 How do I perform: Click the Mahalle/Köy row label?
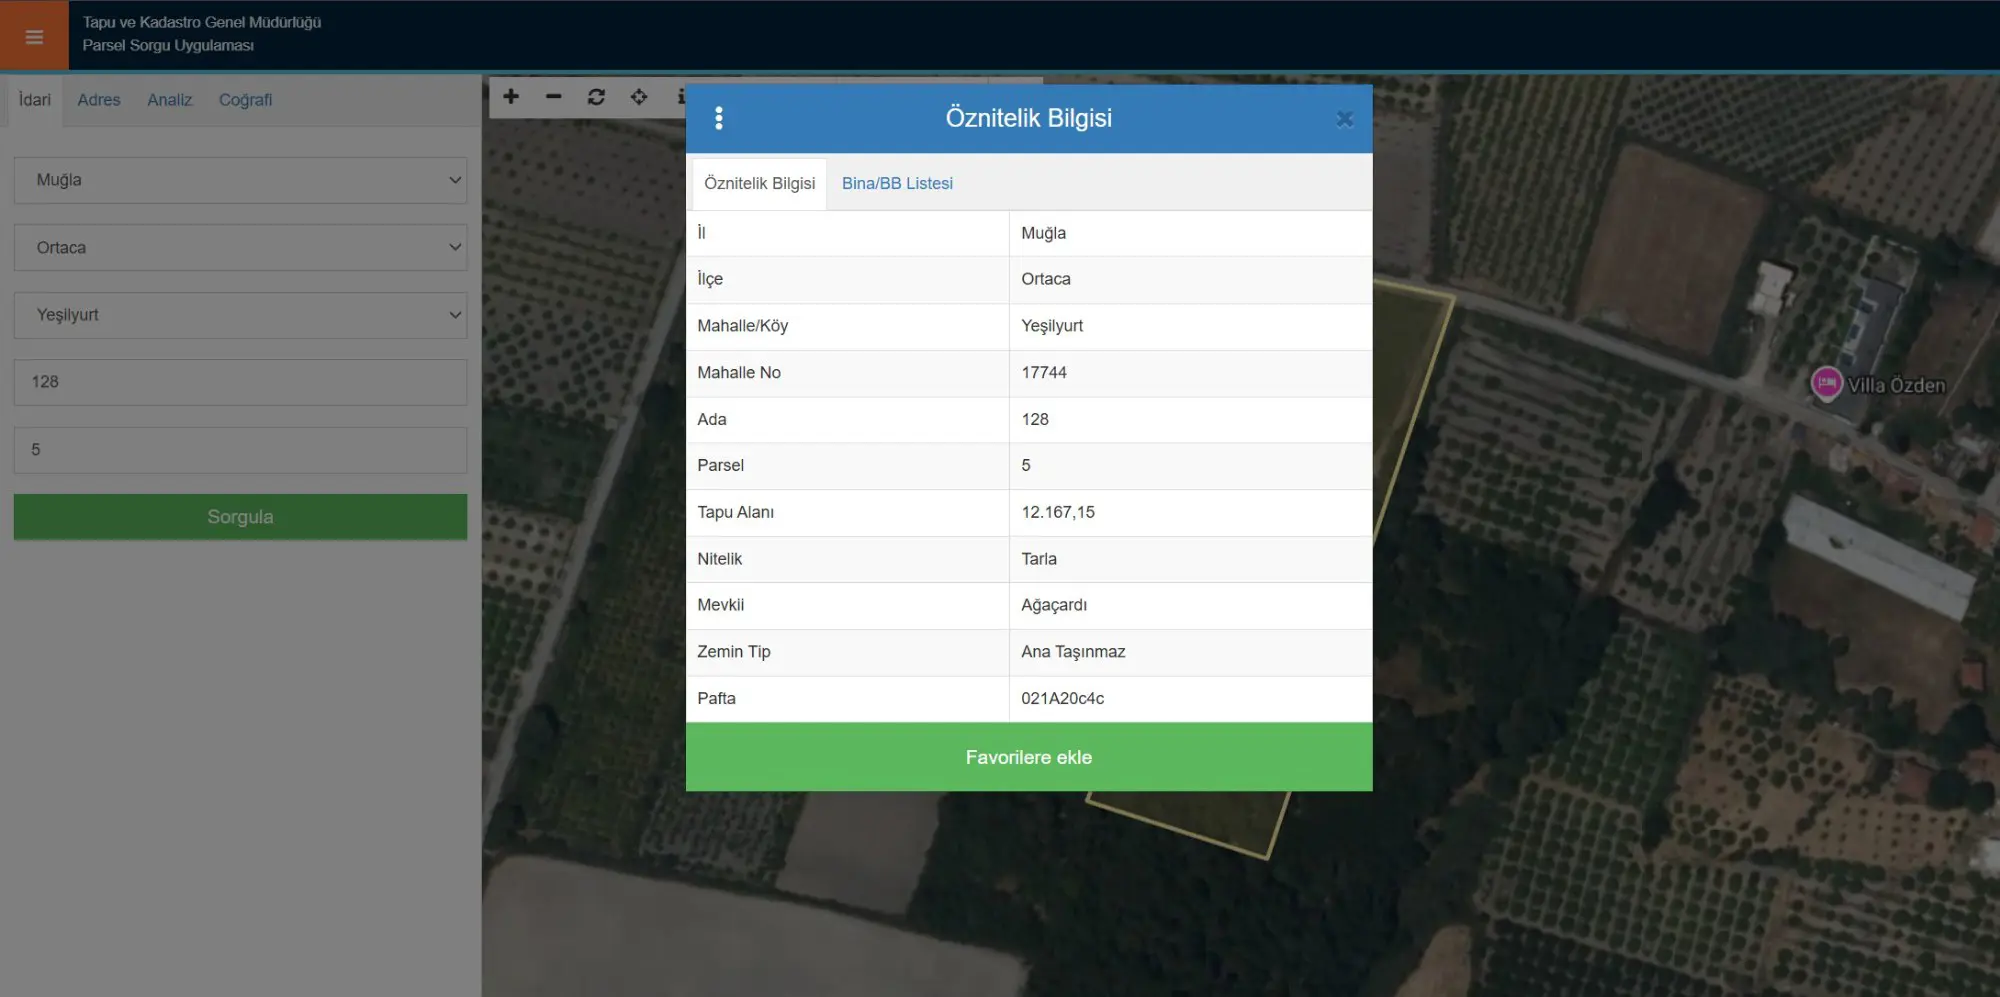pos(743,326)
